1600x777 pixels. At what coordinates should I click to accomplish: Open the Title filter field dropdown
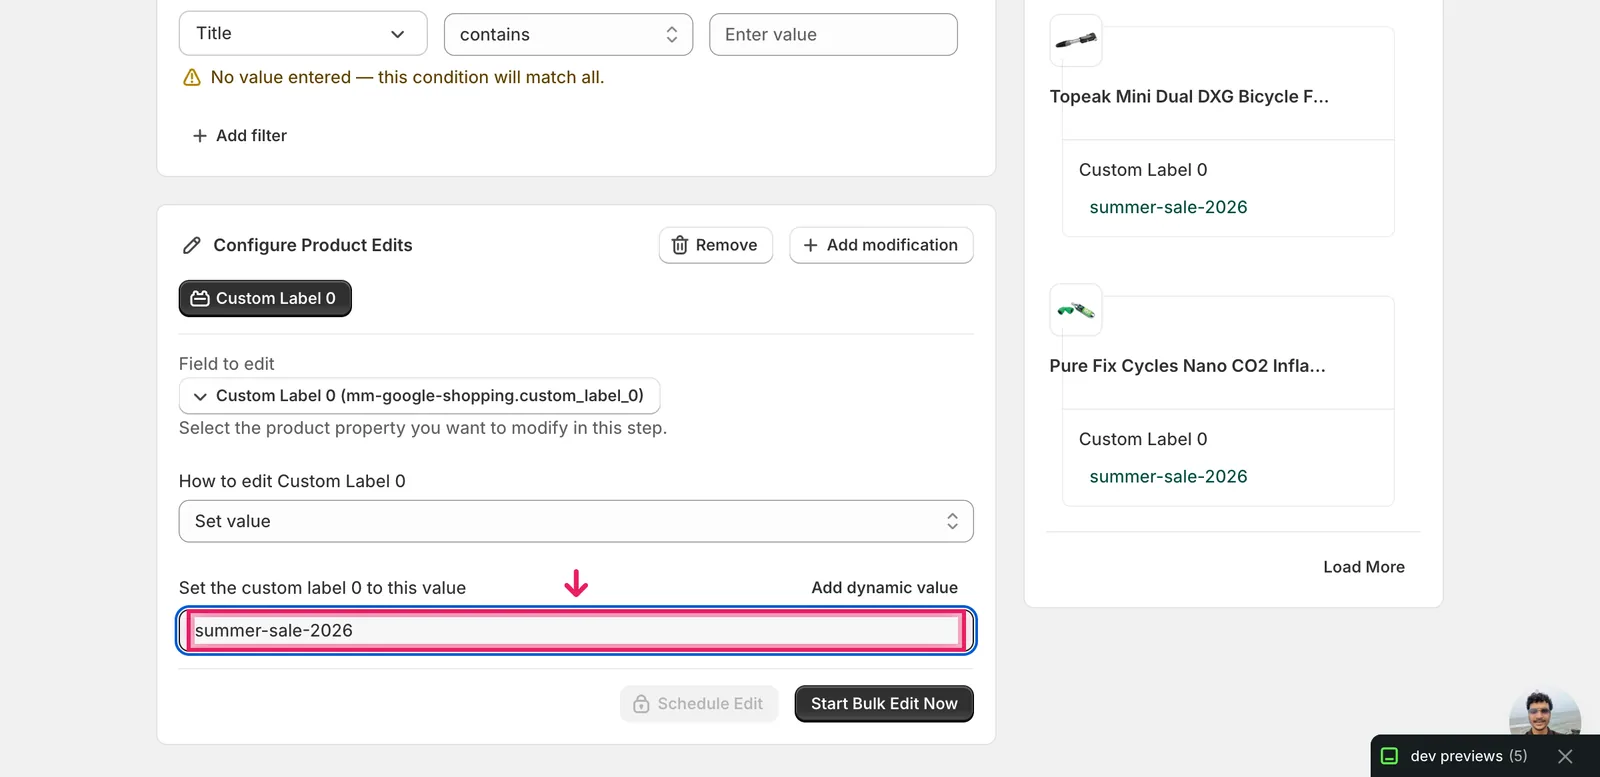pyautogui.click(x=303, y=34)
